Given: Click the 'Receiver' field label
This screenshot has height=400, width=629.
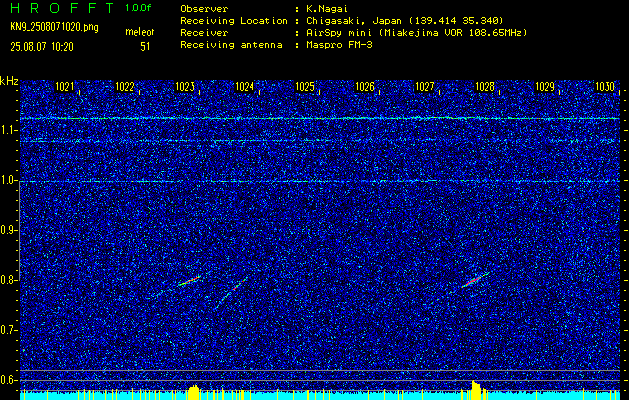Looking at the screenshot, I should (204, 33).
